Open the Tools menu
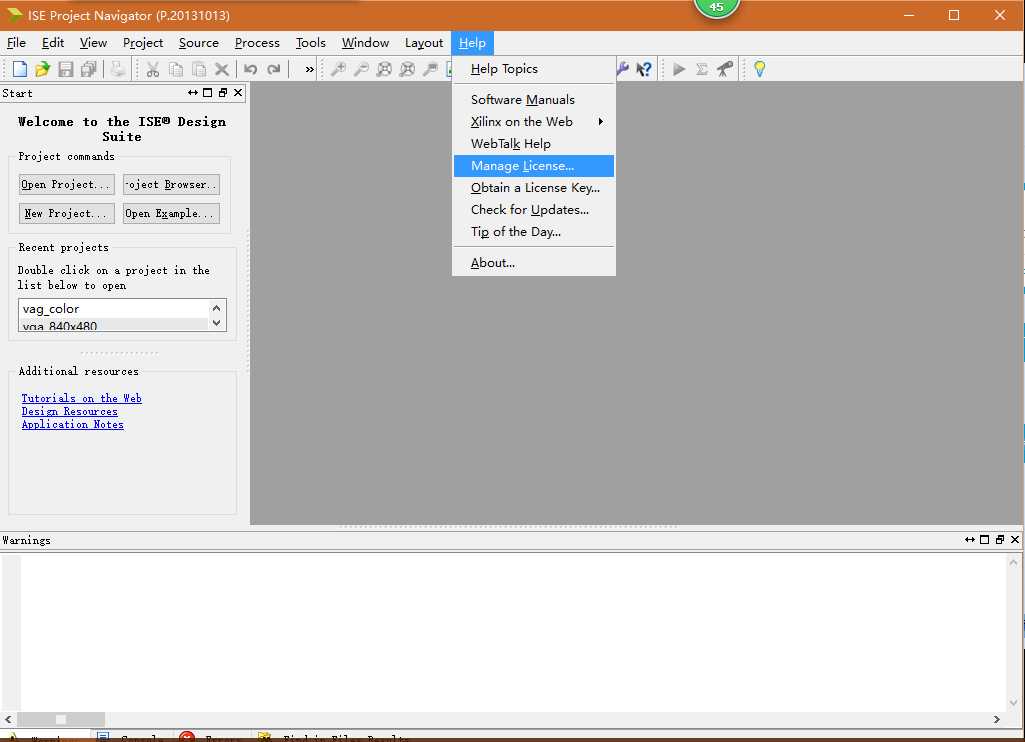1025x742 pixels. pos(311,42)
